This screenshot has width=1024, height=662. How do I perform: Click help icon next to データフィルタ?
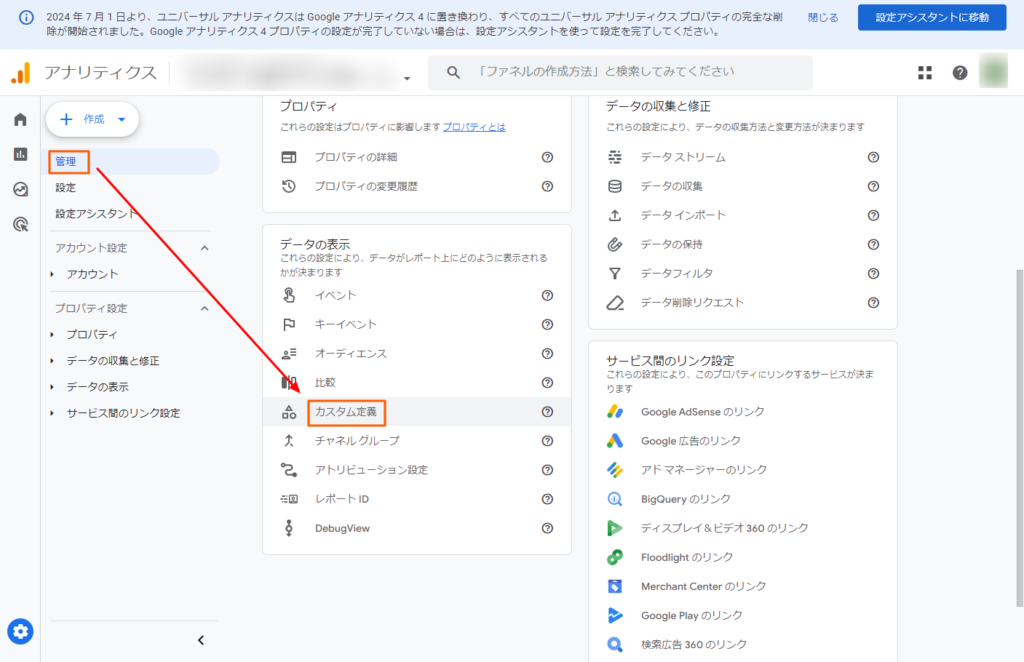click(873, 274)
